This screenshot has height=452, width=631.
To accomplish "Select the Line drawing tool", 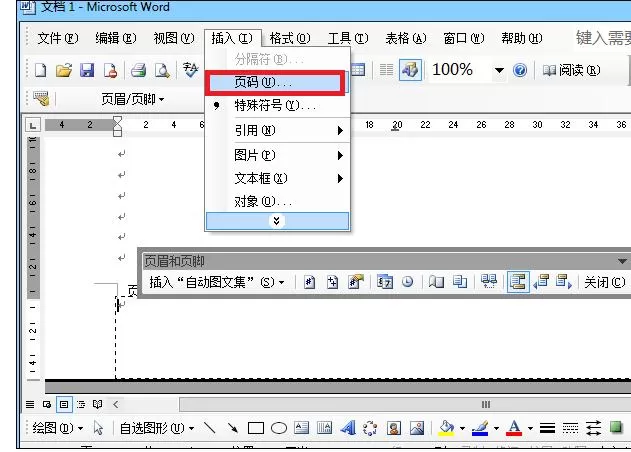I will pos(210,428).
